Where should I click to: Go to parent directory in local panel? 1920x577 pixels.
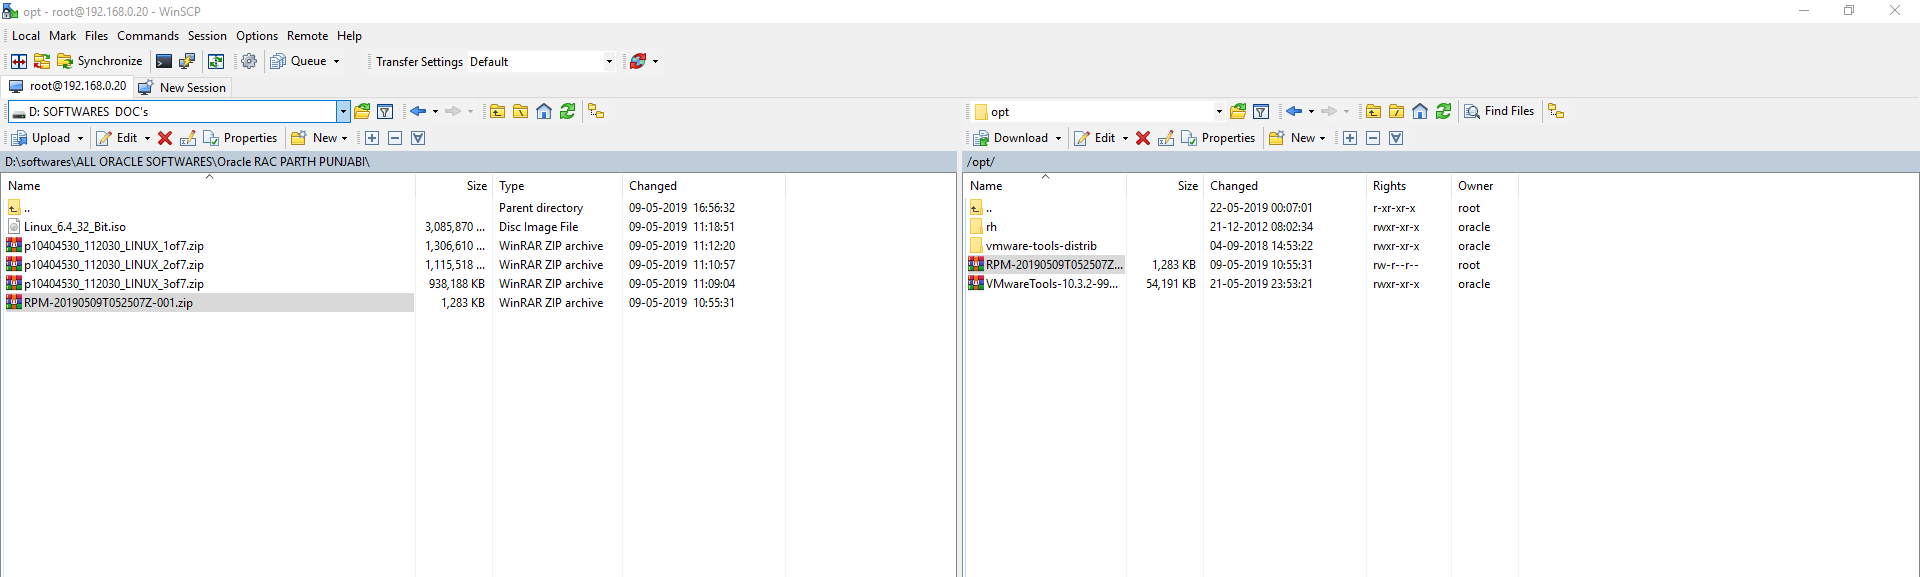tap(497, 111)
